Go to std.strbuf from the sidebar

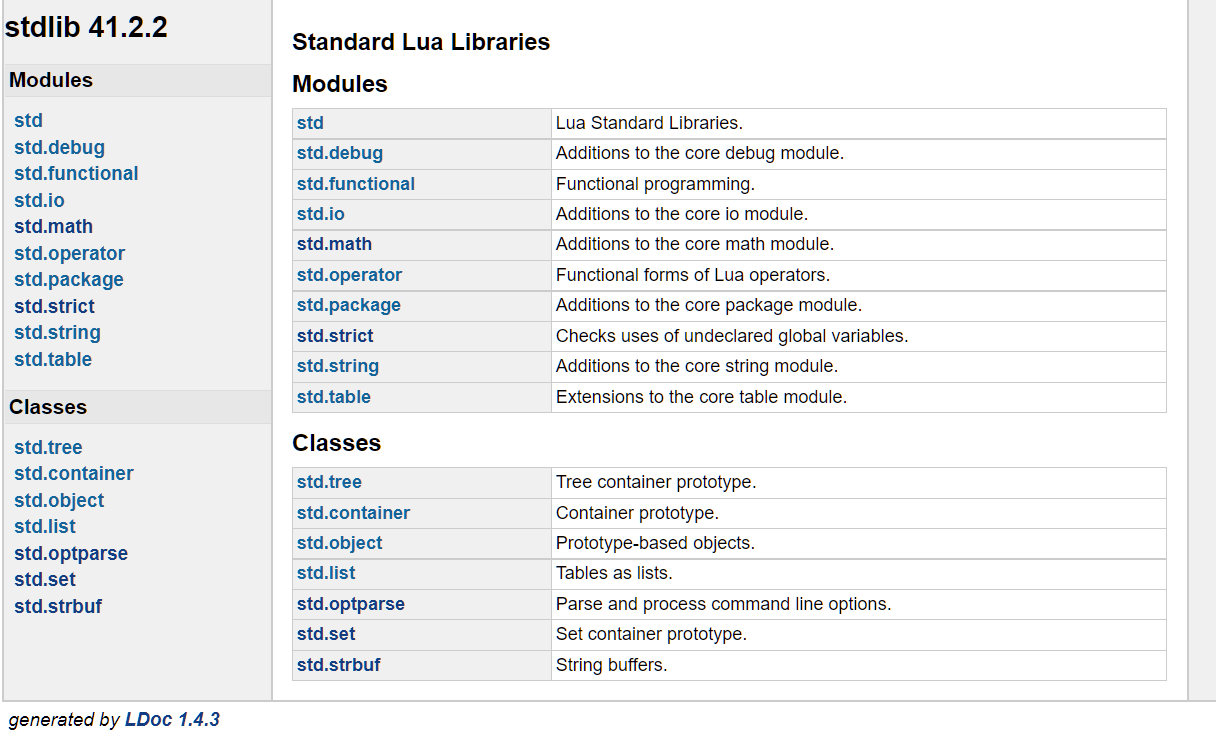coord(58,606)
